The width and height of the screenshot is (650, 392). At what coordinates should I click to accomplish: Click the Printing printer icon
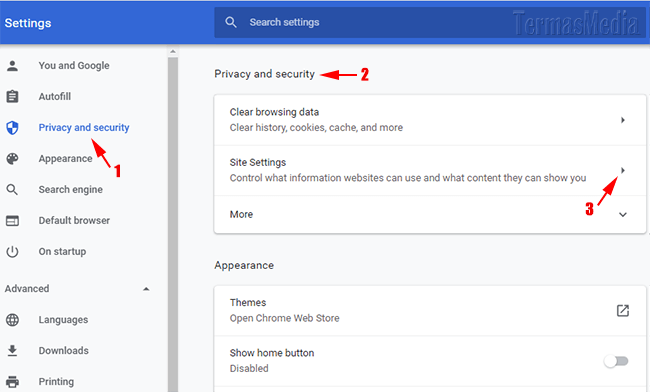coord(12,381)
